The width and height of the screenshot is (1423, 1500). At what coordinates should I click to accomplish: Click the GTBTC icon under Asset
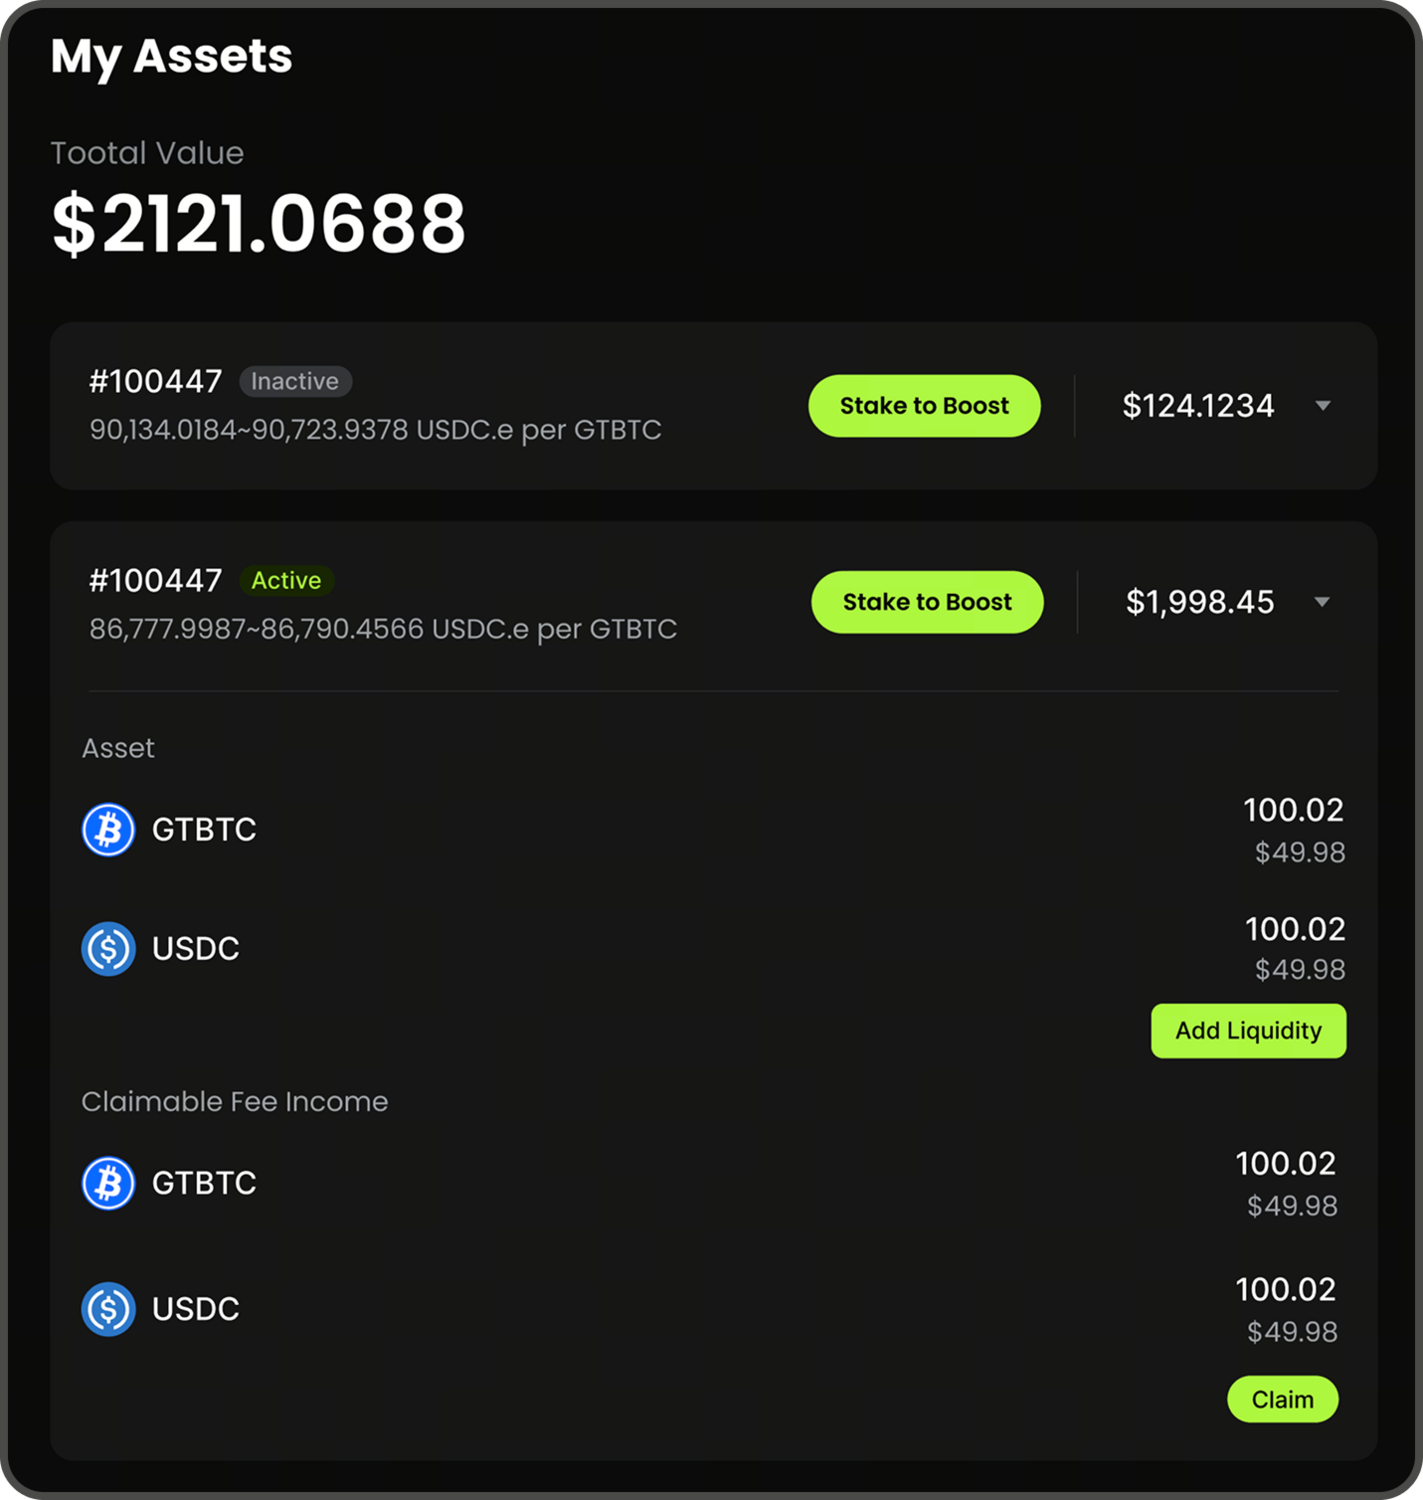[x=108, y=830]
